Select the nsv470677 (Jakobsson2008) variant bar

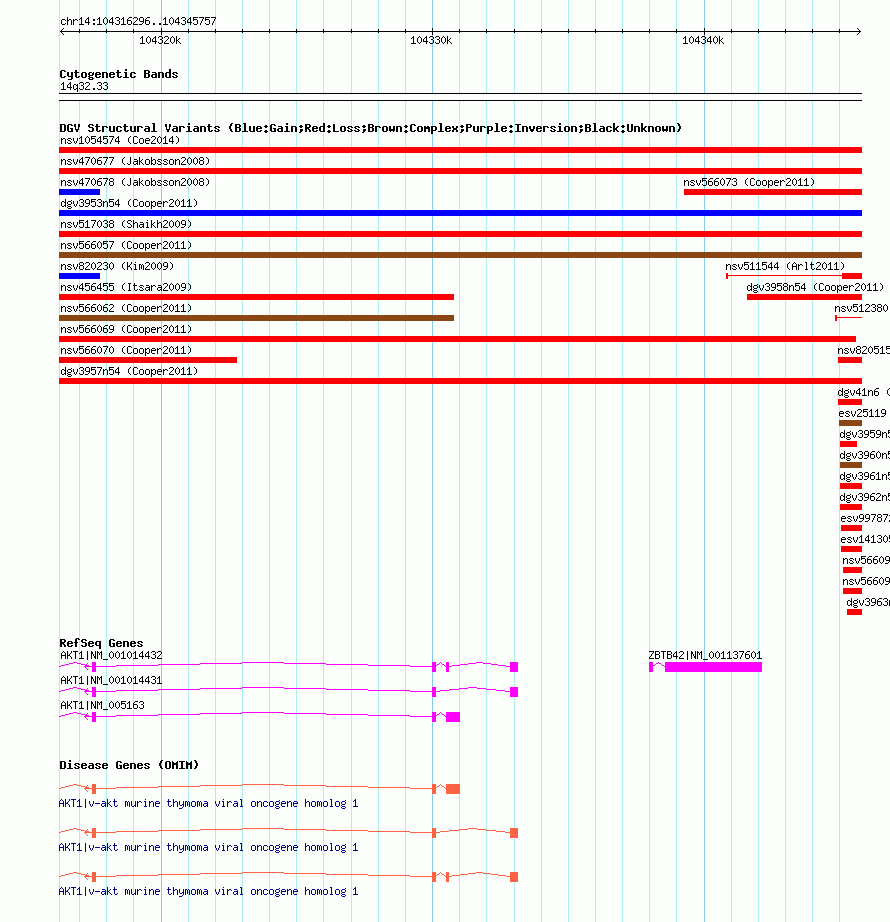point(460,171)
